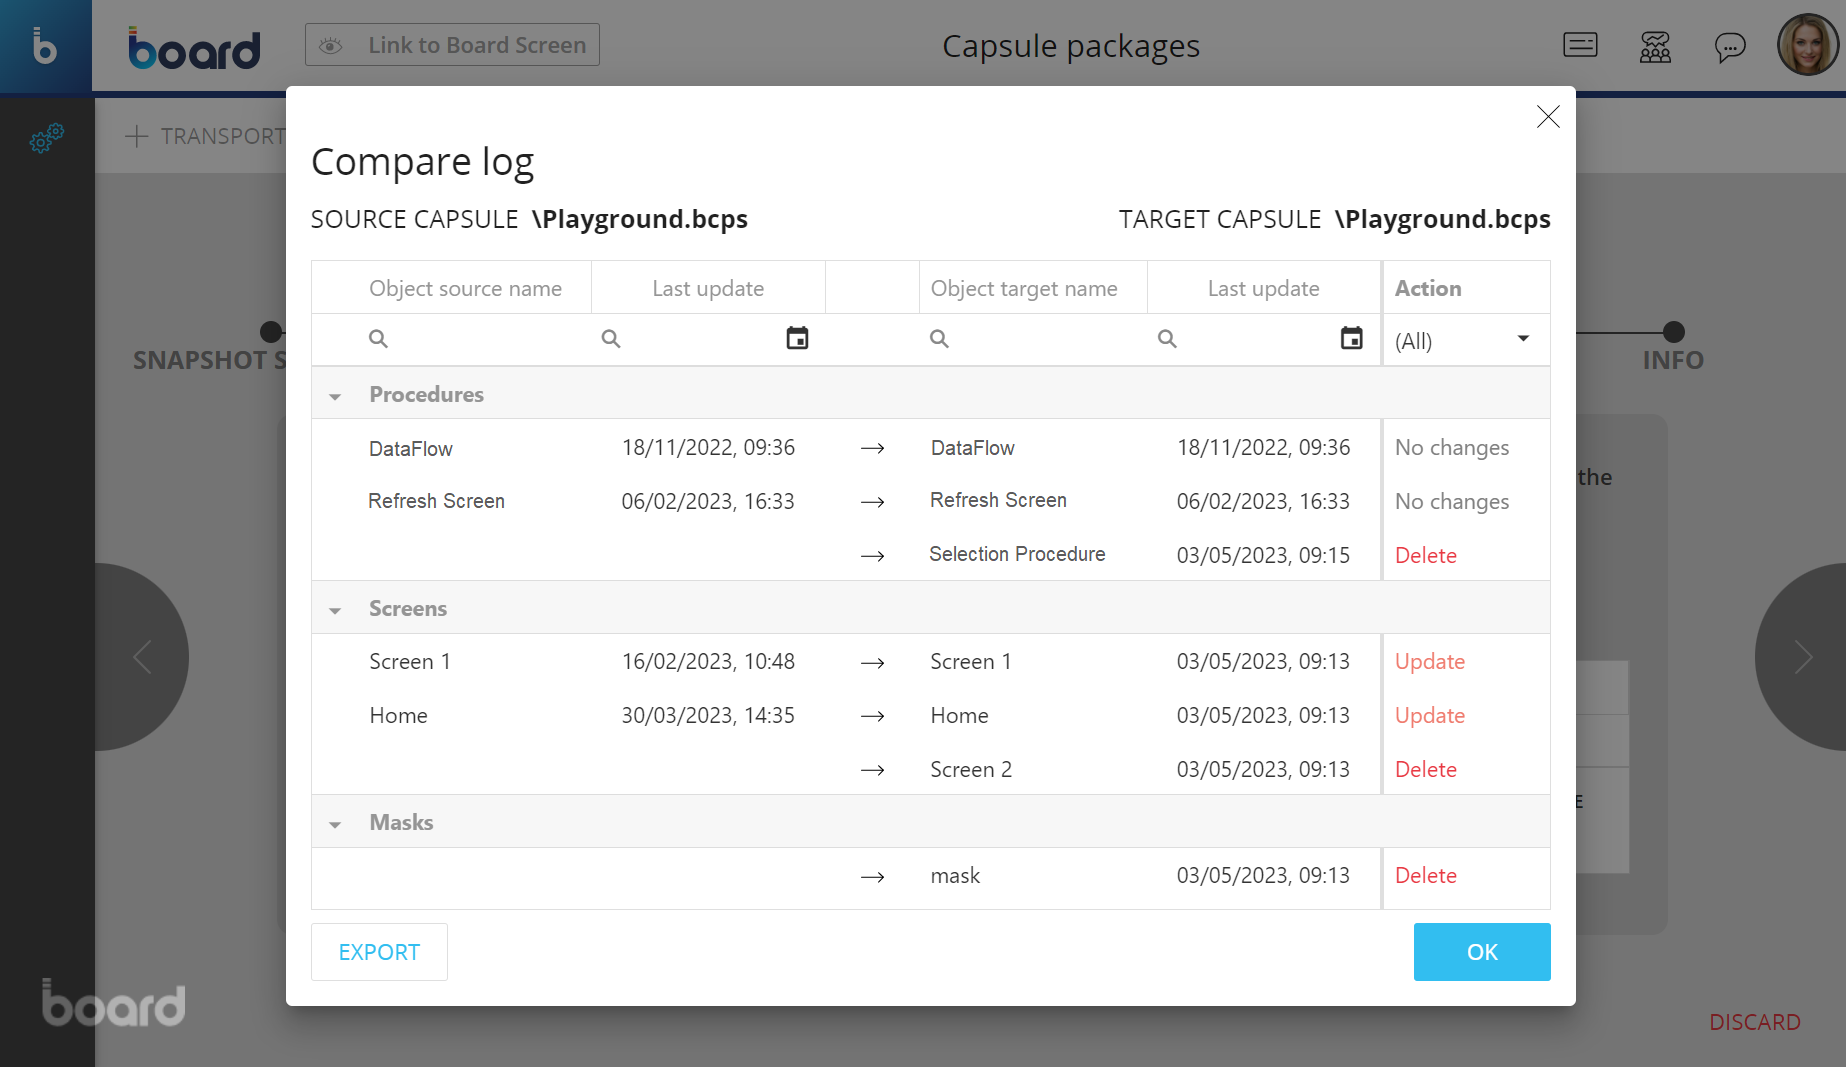Screen dimensions: 1846x1067
Task: Select source Screen 1 entry
Action: [410, 661]
